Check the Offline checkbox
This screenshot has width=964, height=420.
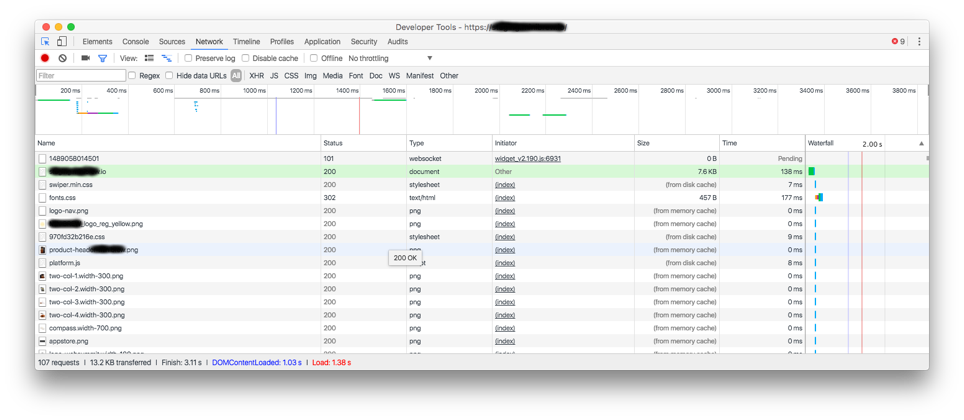click(x=314, y=58)
